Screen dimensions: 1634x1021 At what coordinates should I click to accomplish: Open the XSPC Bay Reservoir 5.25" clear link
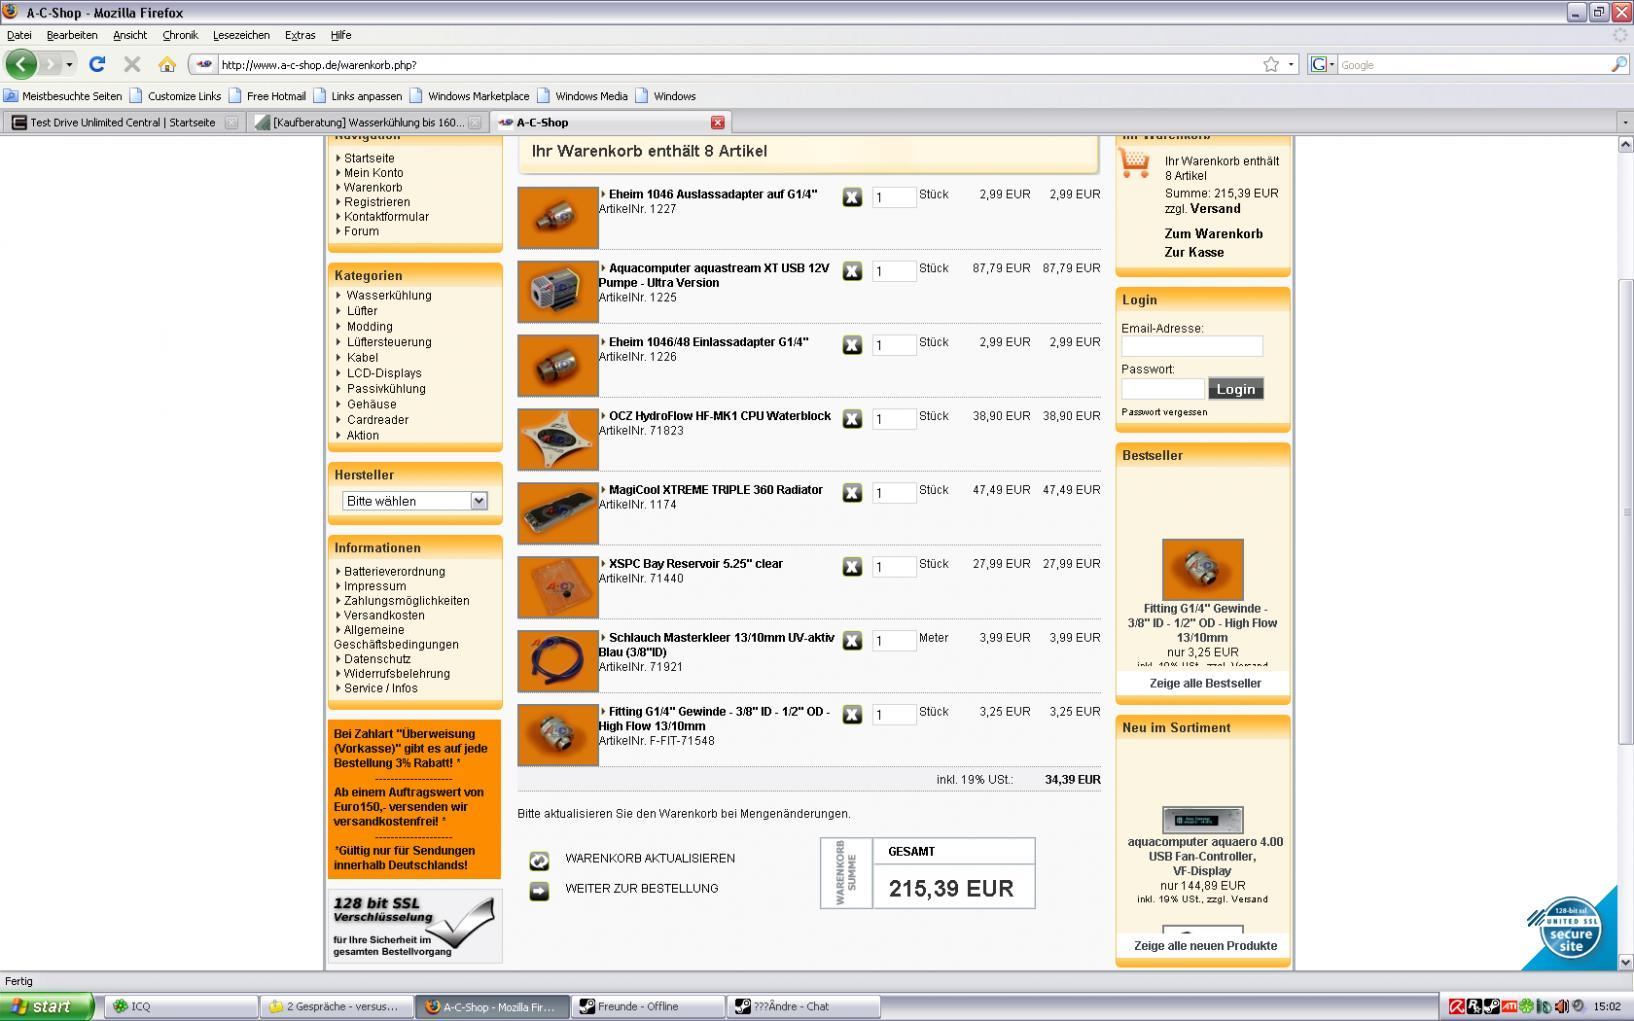696,564
